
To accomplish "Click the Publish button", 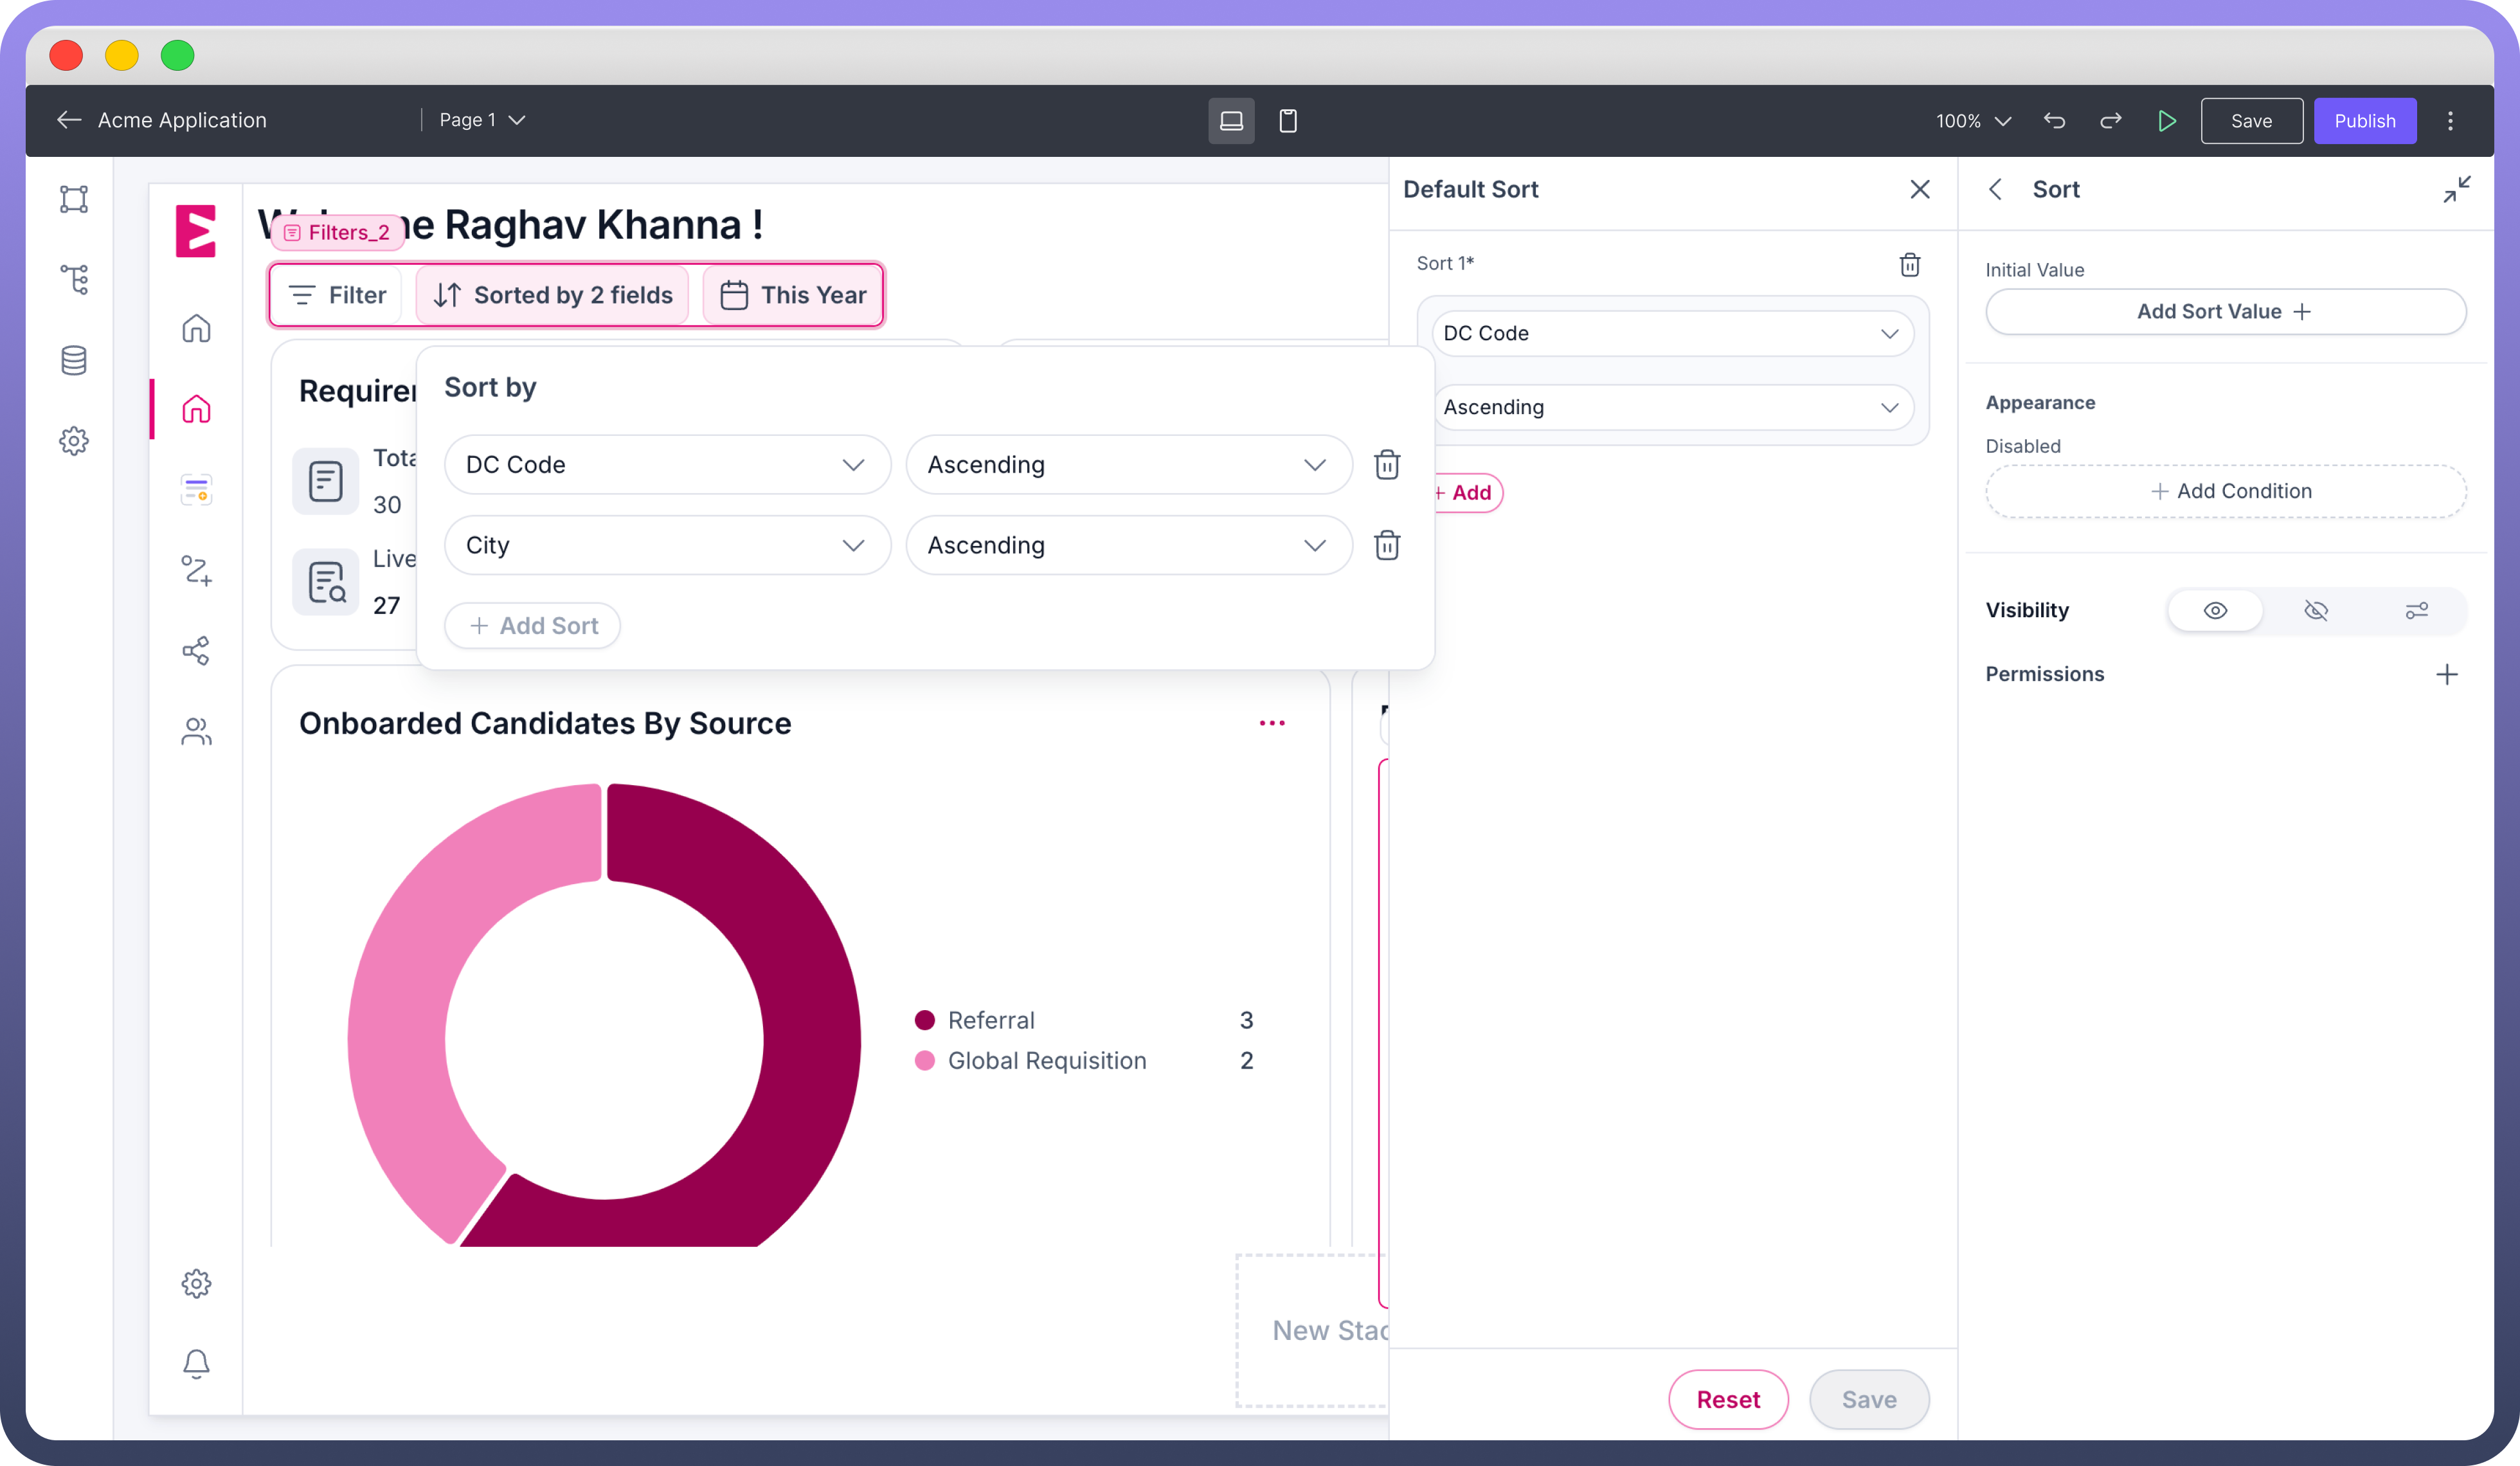I will pos(2364,121).
